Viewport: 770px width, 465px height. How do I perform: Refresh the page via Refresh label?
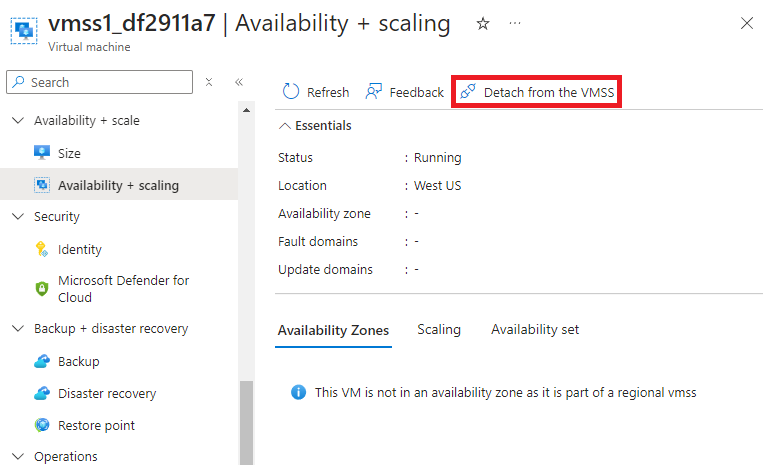(328, 92)
